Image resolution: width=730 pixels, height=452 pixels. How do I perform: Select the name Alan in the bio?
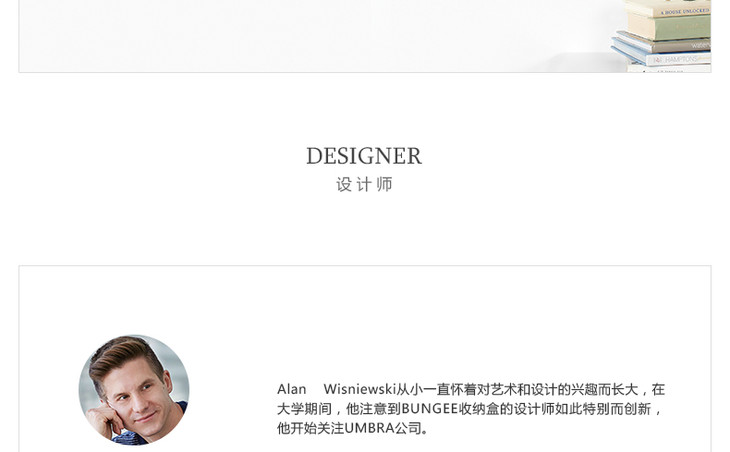tap(291, 389)
